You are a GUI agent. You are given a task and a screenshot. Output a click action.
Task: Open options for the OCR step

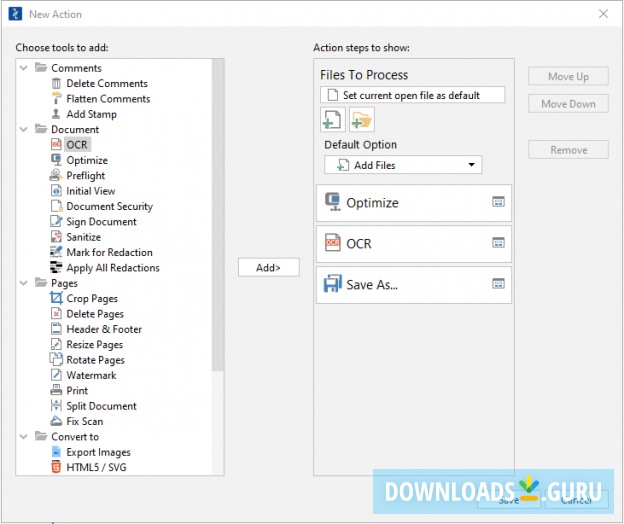coord(498,243)
